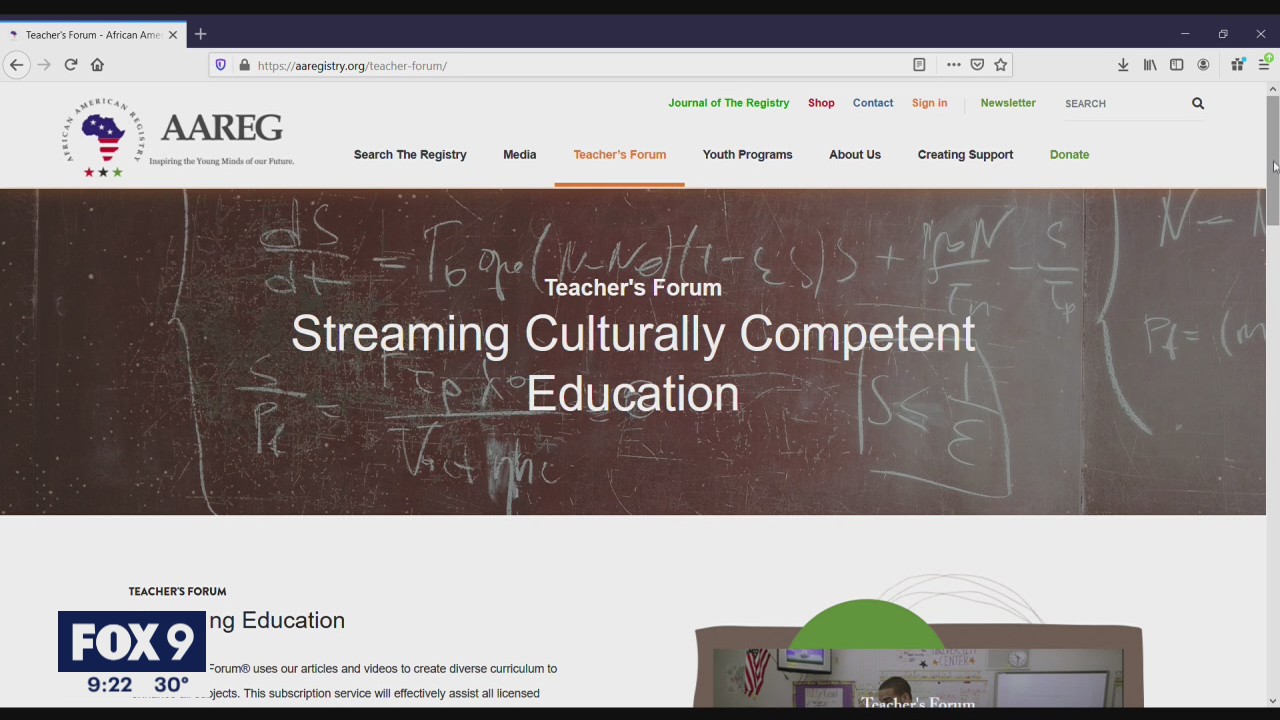This screenshot has width=1280, height=720.
Task: Go back to the previous page
Action: [16, 64]
